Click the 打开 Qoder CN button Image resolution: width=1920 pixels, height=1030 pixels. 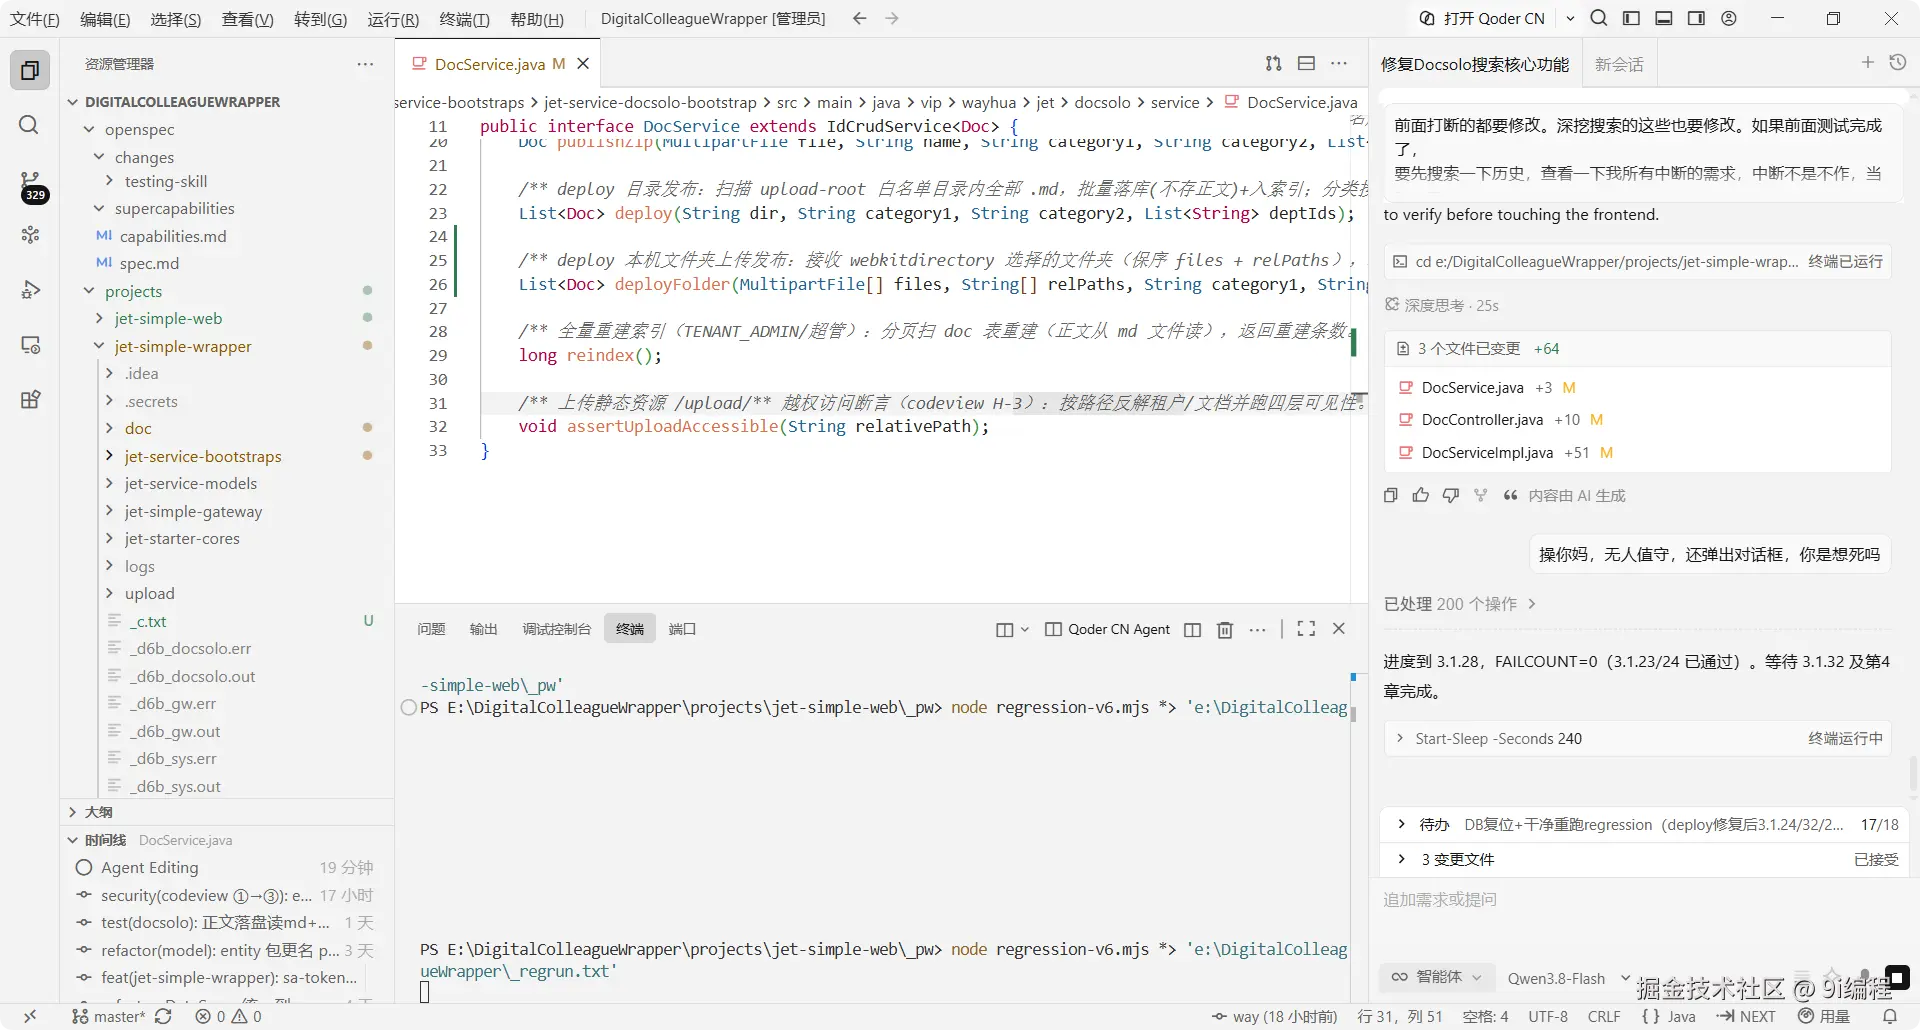pyautogui.click(x=1483, y=18)
